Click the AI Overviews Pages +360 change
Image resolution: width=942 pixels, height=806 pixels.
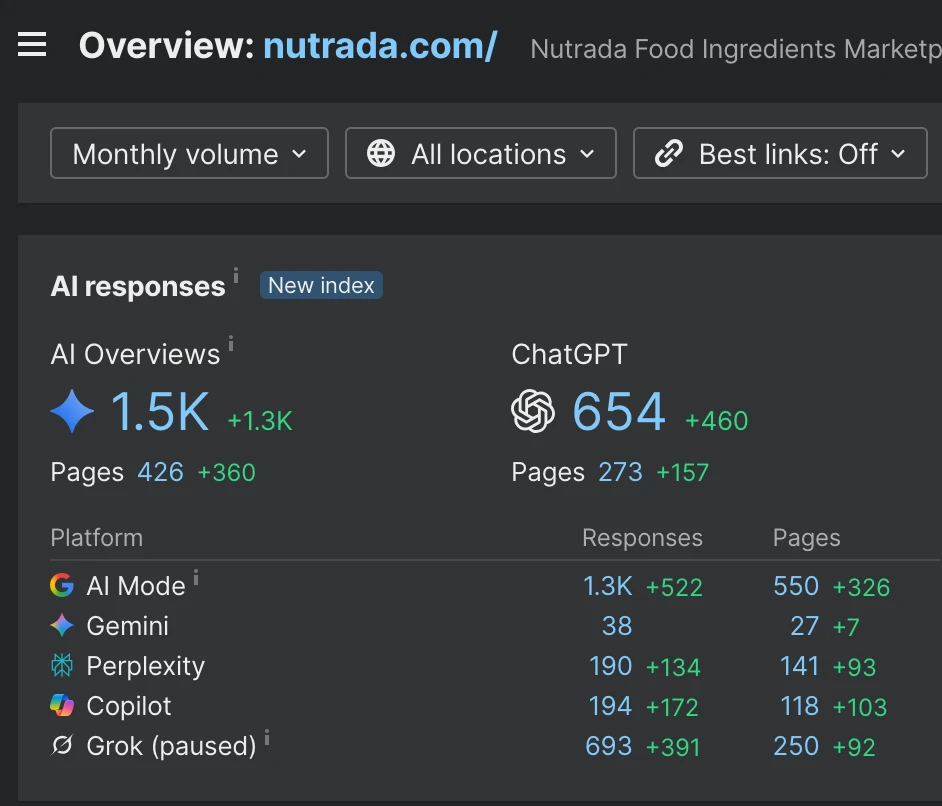click(227, 473)
